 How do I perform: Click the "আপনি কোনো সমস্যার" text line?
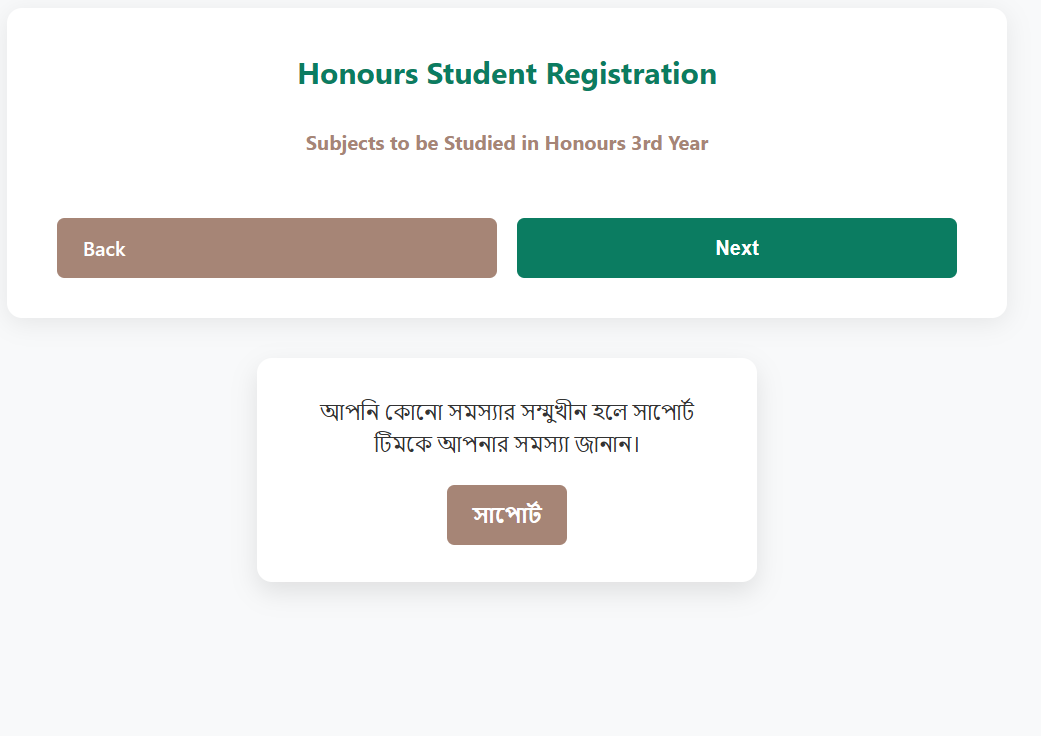coord(418,412)
